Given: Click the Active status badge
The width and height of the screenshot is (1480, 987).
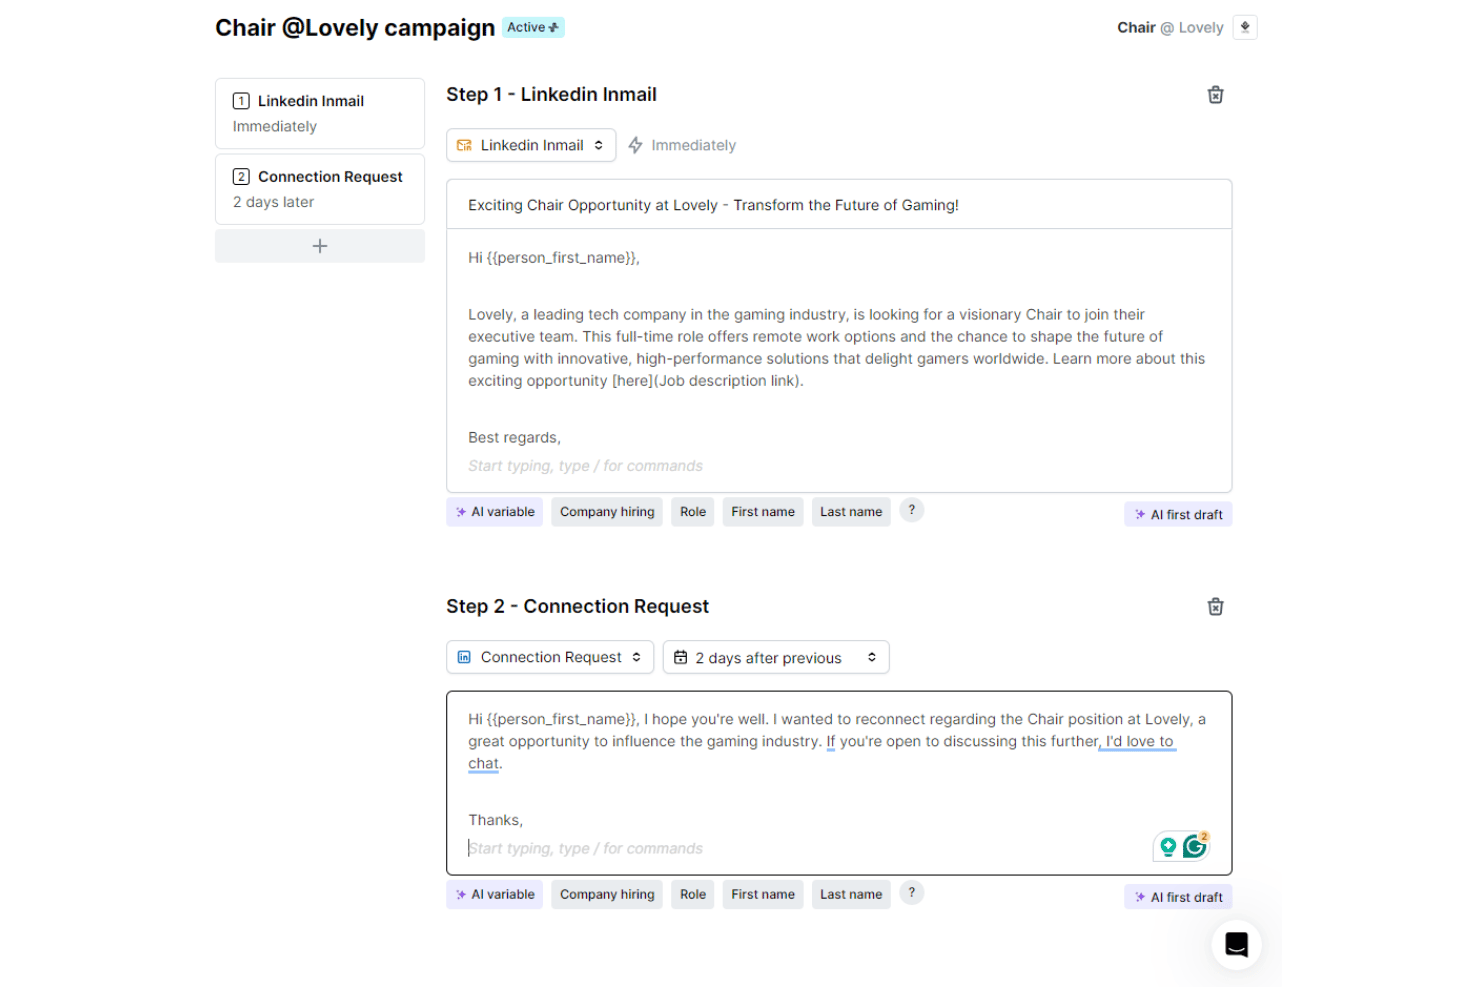Looking at the screenshot, I should [533, 27].
